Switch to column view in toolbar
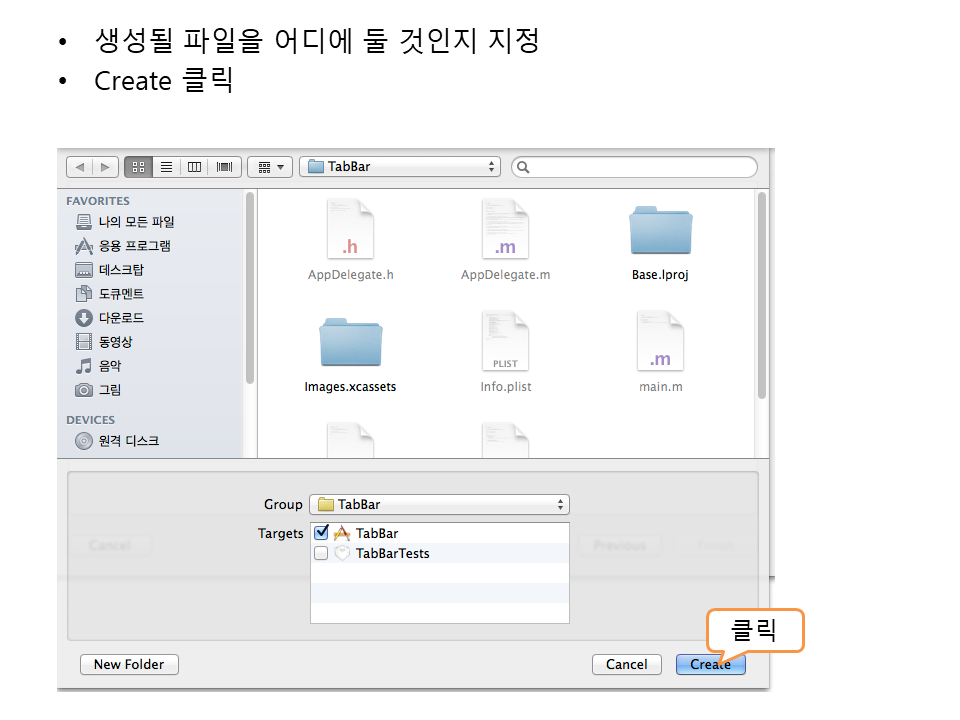This screenshot has width=960, height=720. [195, 167]
